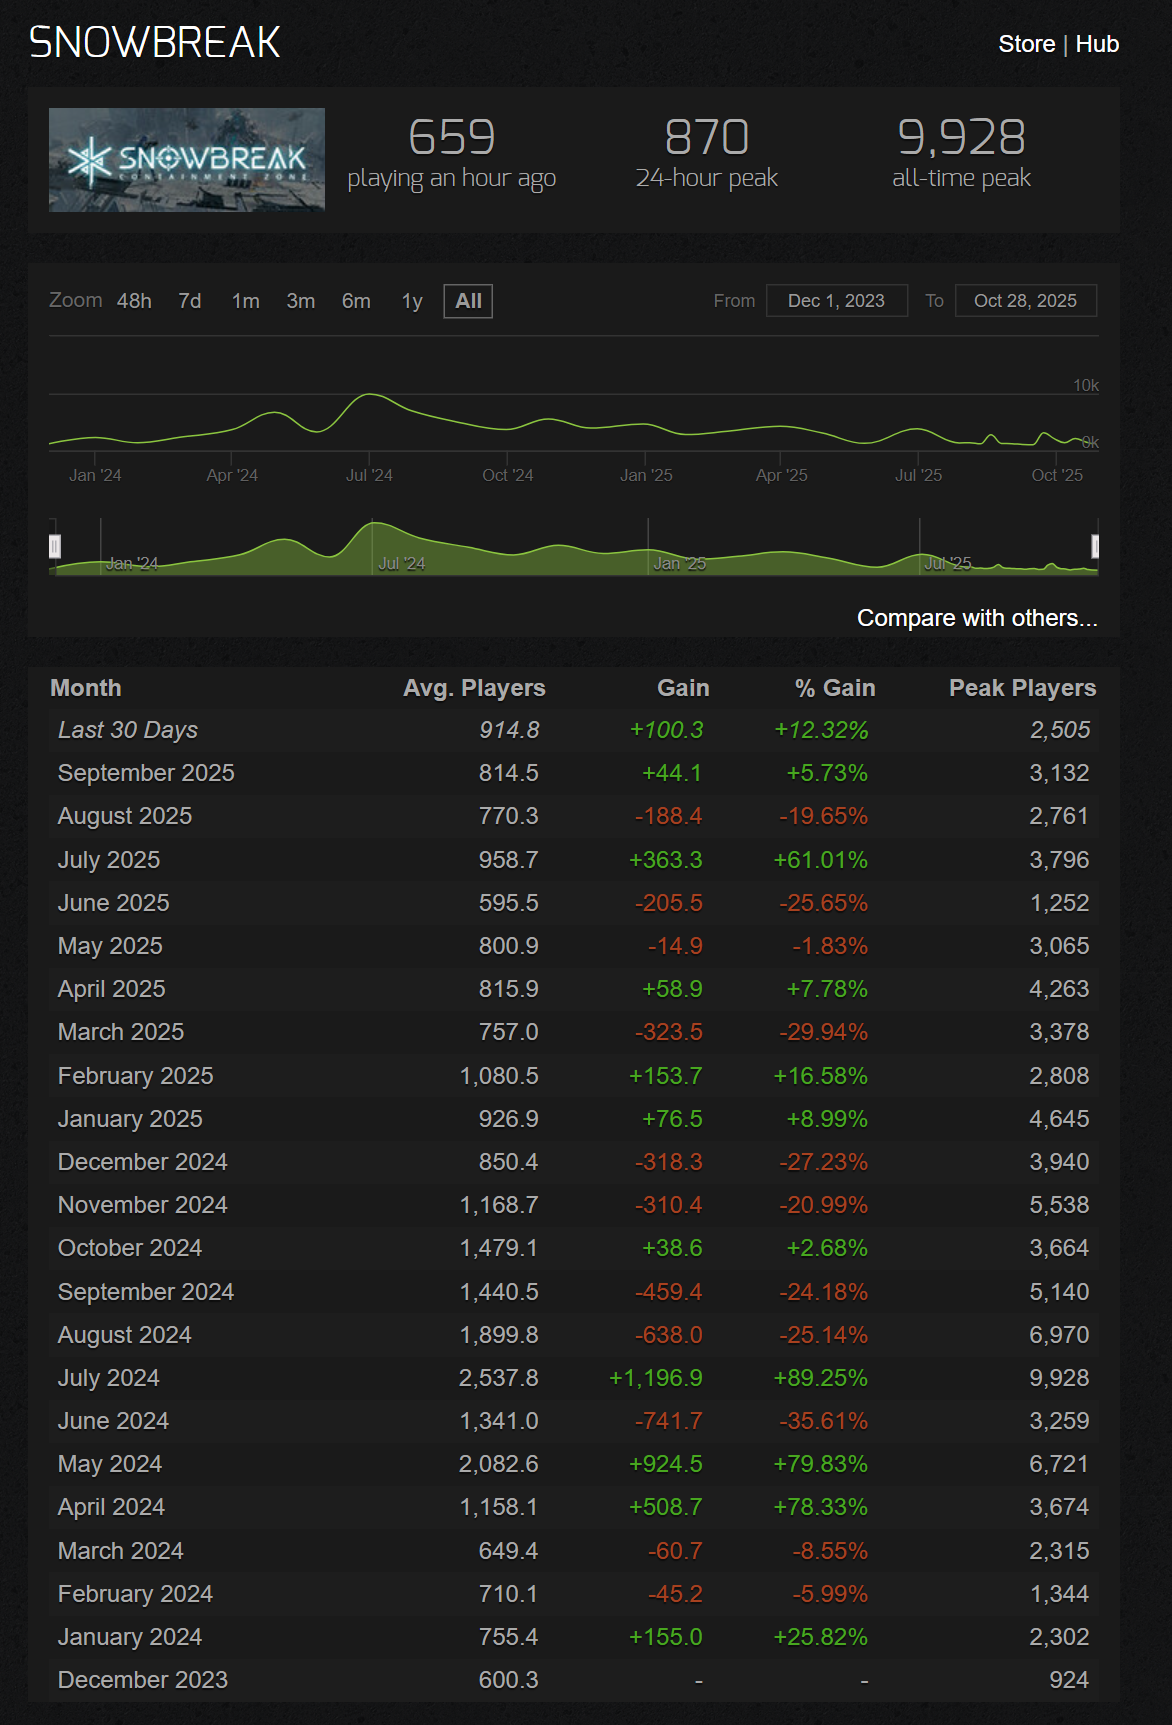Select the 7d zoom range
1172x1725 pixels.
point(190,301)
